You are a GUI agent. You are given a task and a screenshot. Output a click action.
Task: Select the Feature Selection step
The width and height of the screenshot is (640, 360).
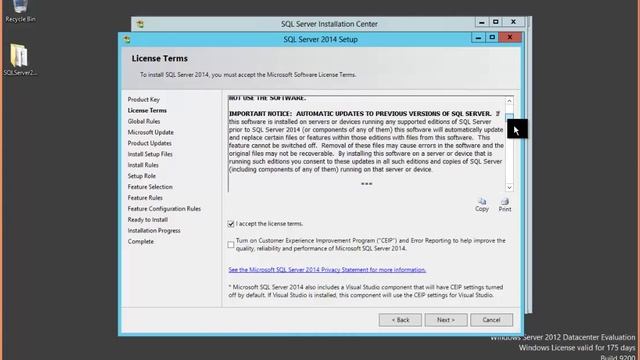click(x=150, y=187)
